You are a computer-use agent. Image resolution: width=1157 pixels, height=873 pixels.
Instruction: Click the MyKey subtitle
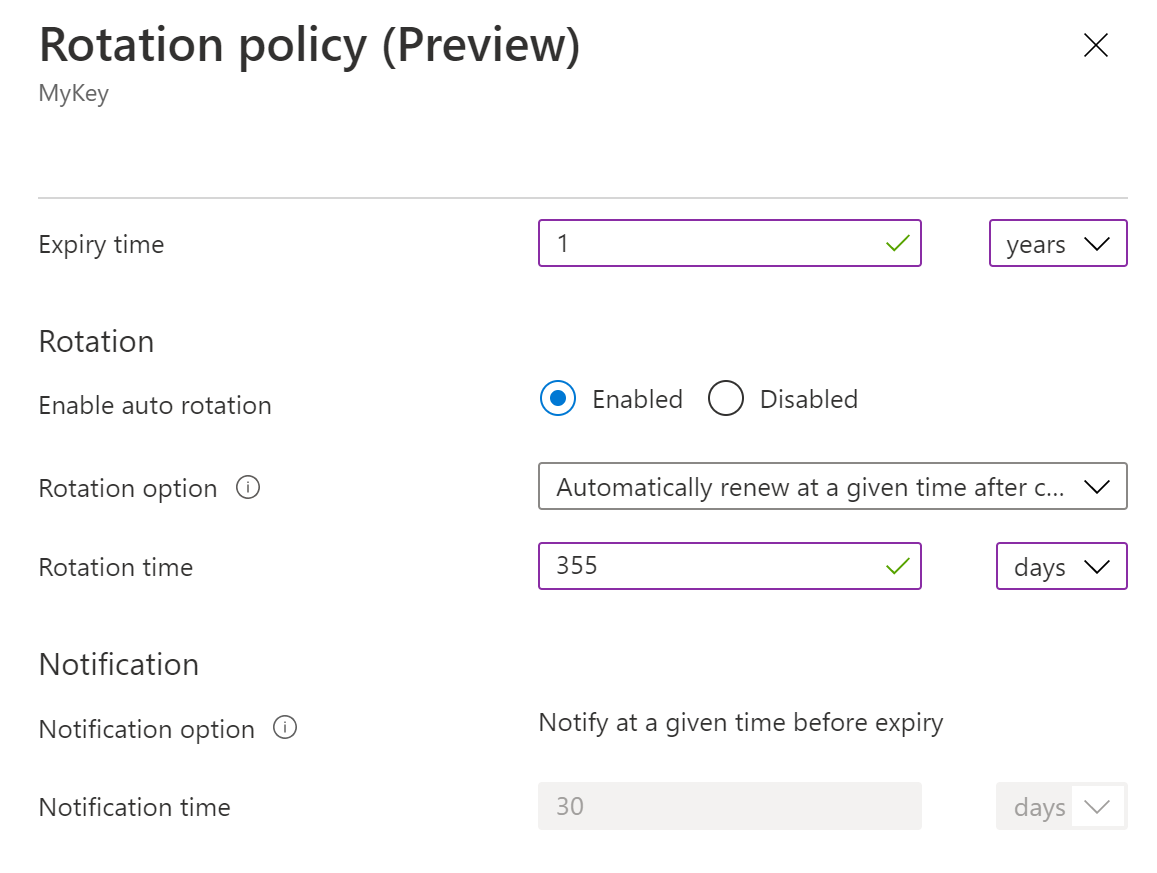pos(73,94)
